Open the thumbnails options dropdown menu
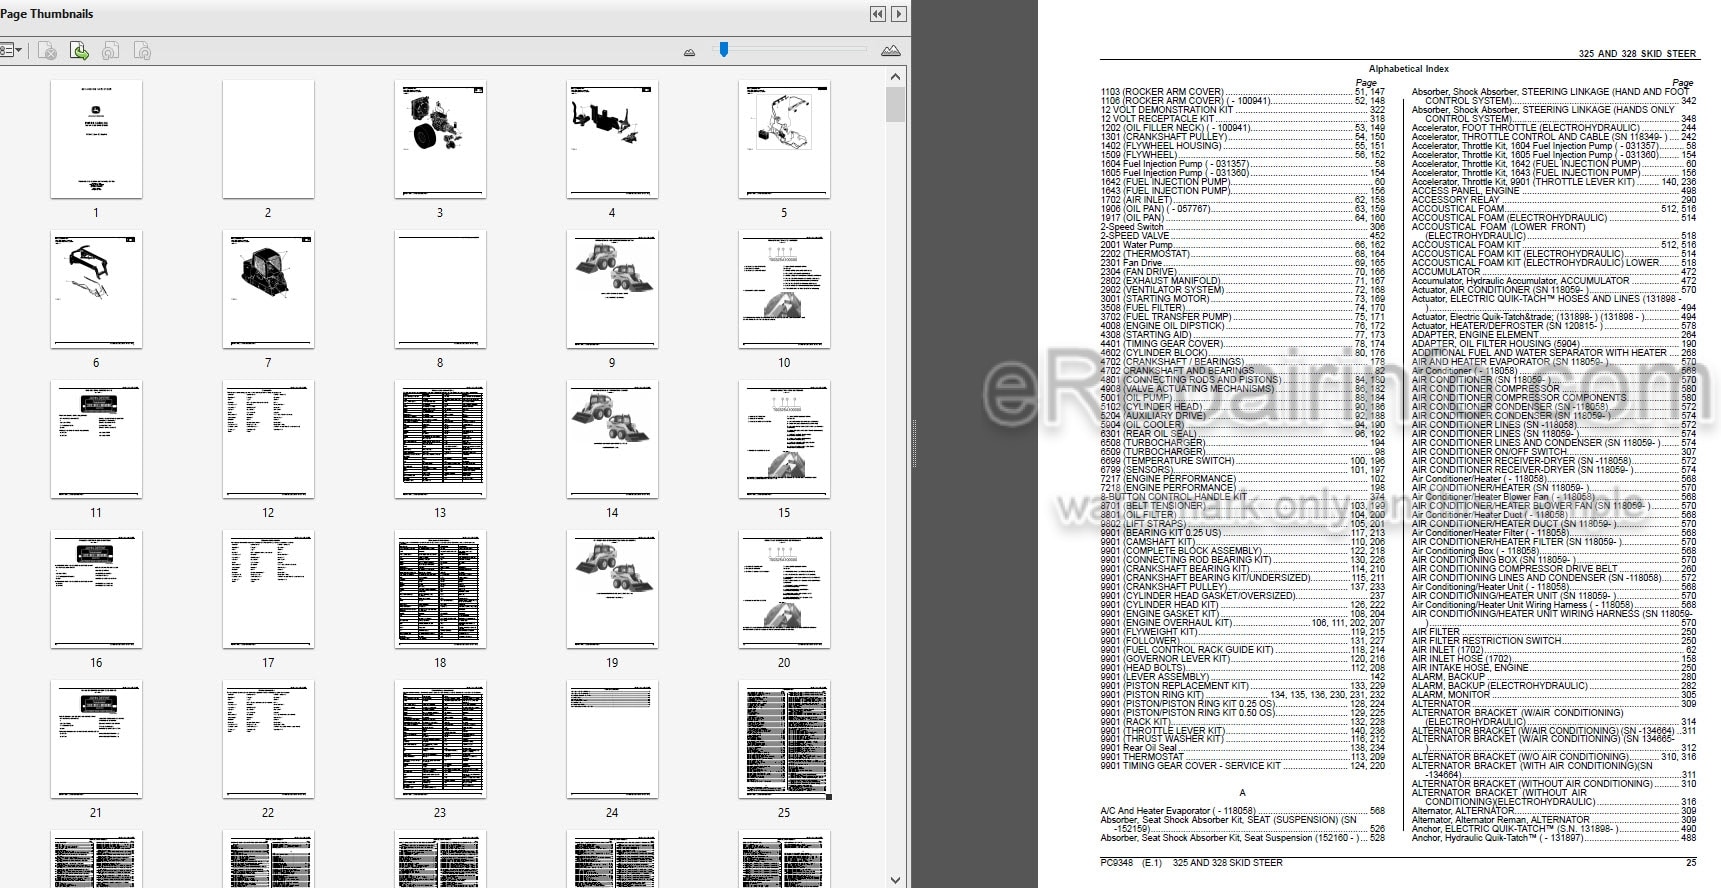 pos(11,50)
